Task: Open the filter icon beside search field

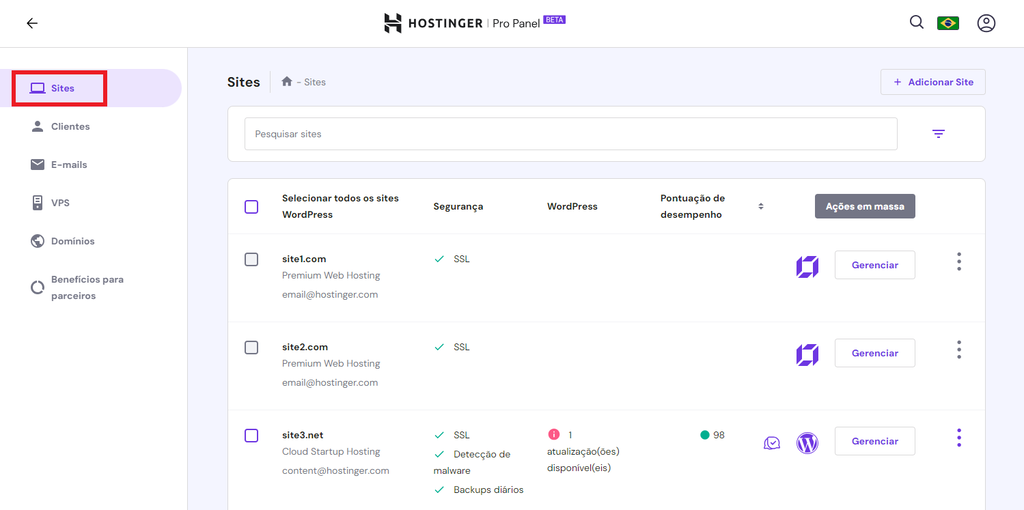Action: (938, 134)
